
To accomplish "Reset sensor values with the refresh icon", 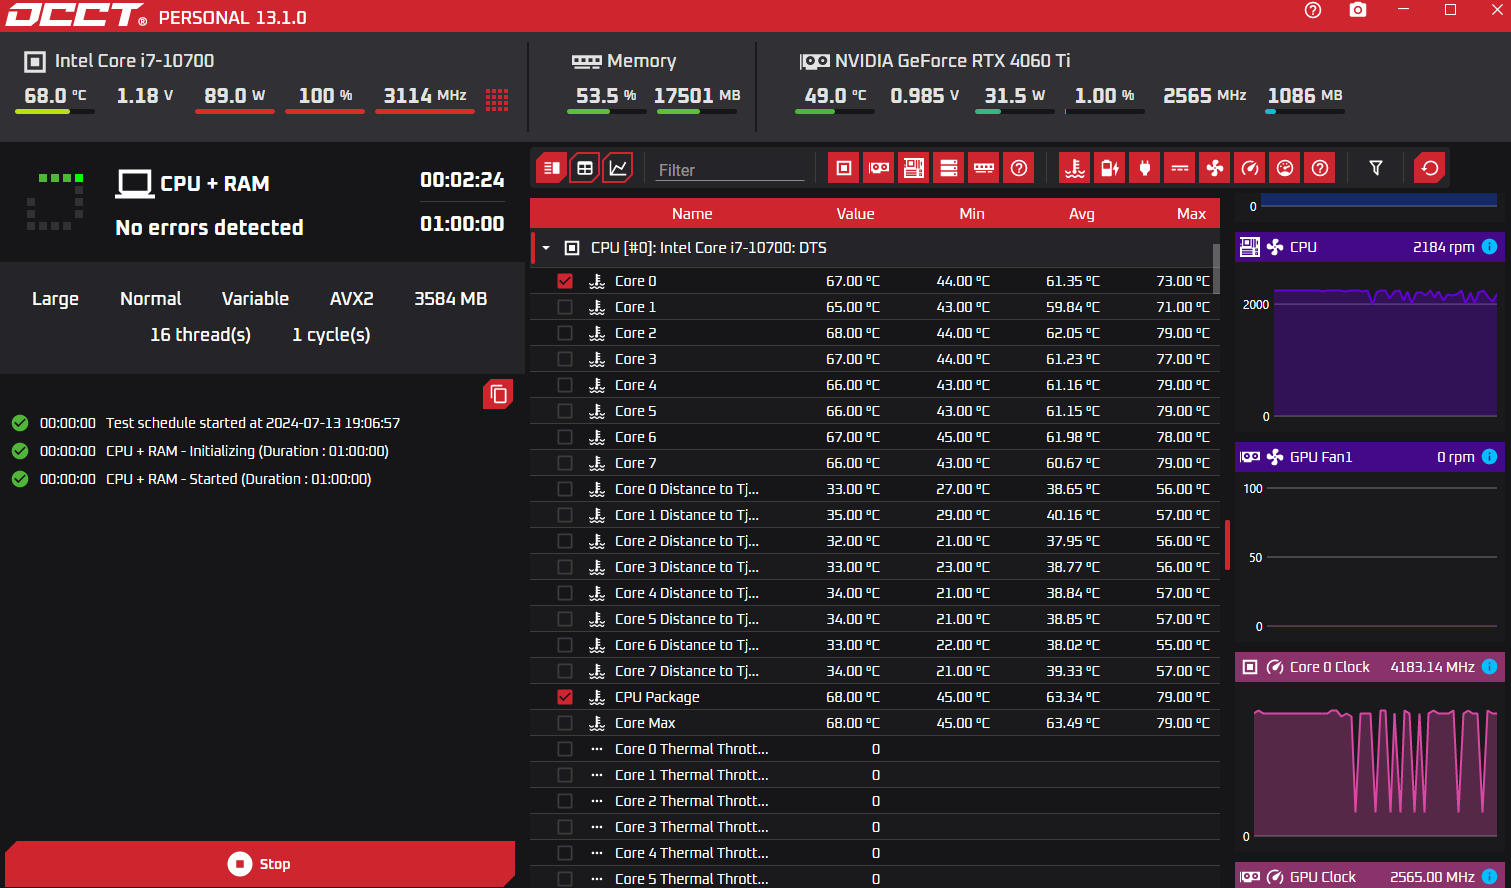I will 1430,168.
